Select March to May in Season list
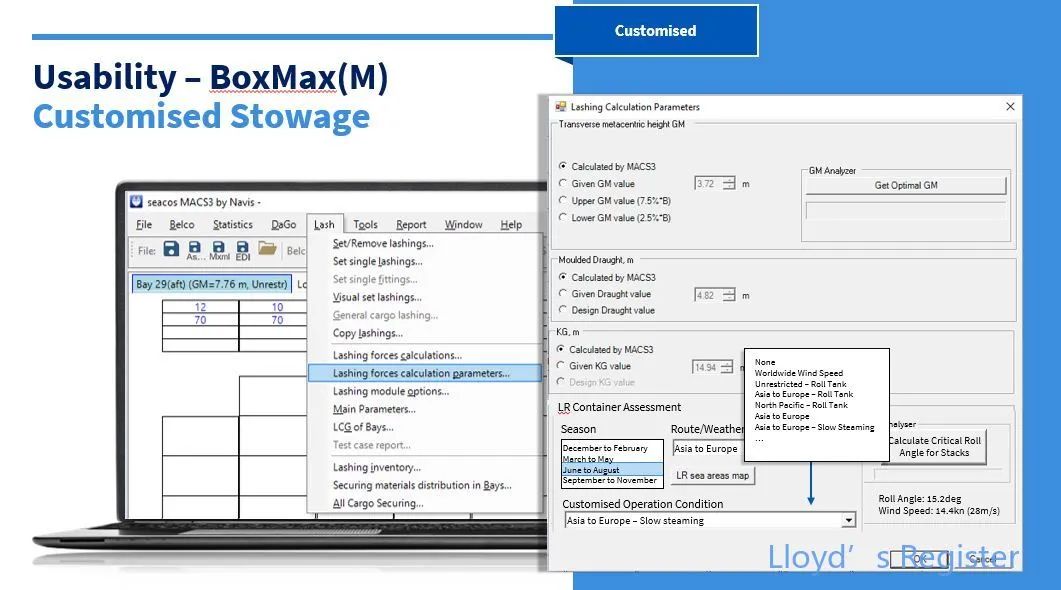This screenshot has width=1061, height=590. coord(612,459)
